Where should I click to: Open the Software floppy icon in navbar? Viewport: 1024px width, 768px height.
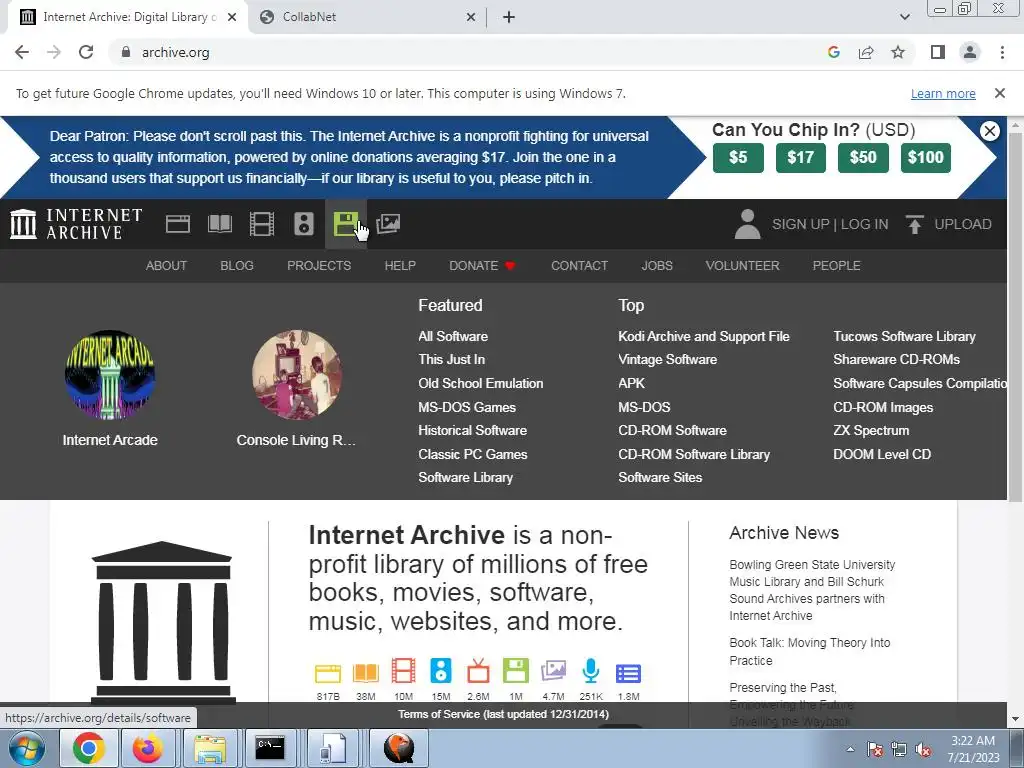pos(345,224)
